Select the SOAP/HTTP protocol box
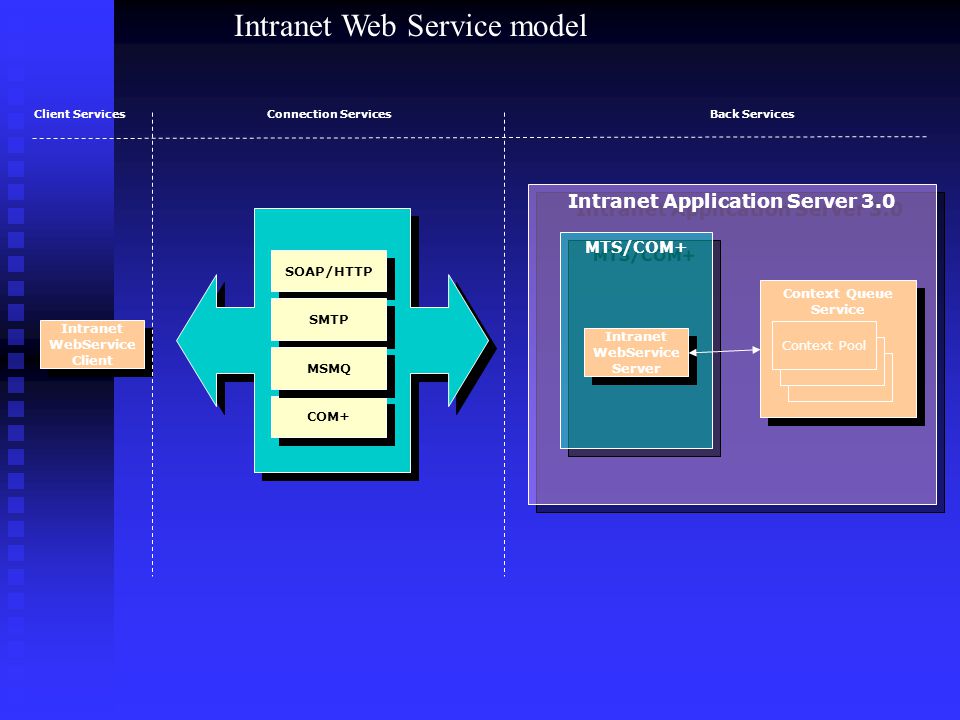960x720 pixels. coord(329,271)
